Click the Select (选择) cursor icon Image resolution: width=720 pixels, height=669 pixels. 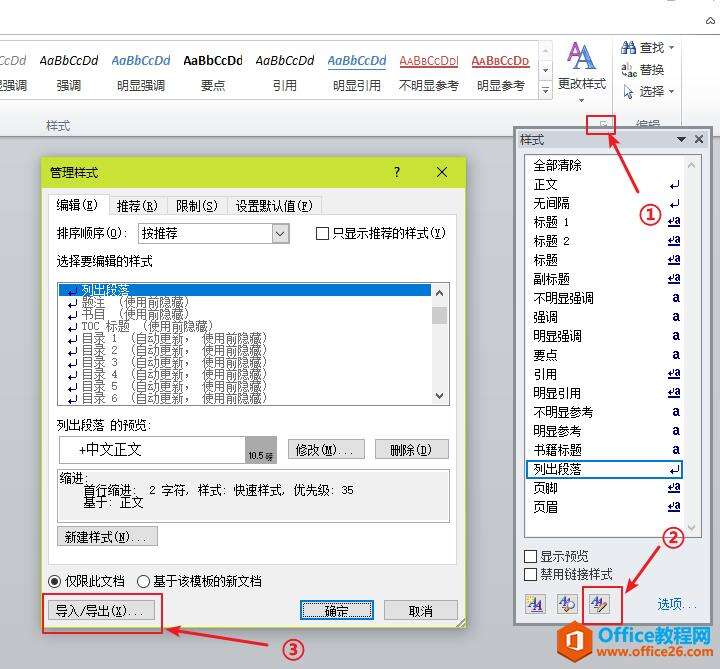tap(629, 92)
